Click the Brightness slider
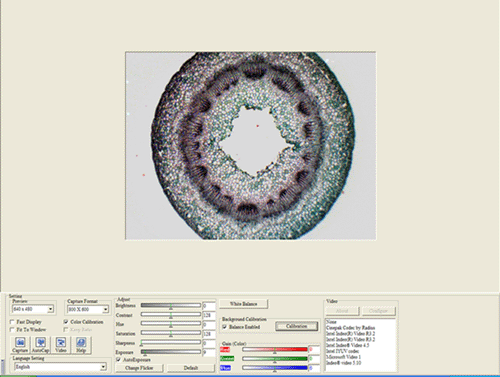 coord(171,305)
